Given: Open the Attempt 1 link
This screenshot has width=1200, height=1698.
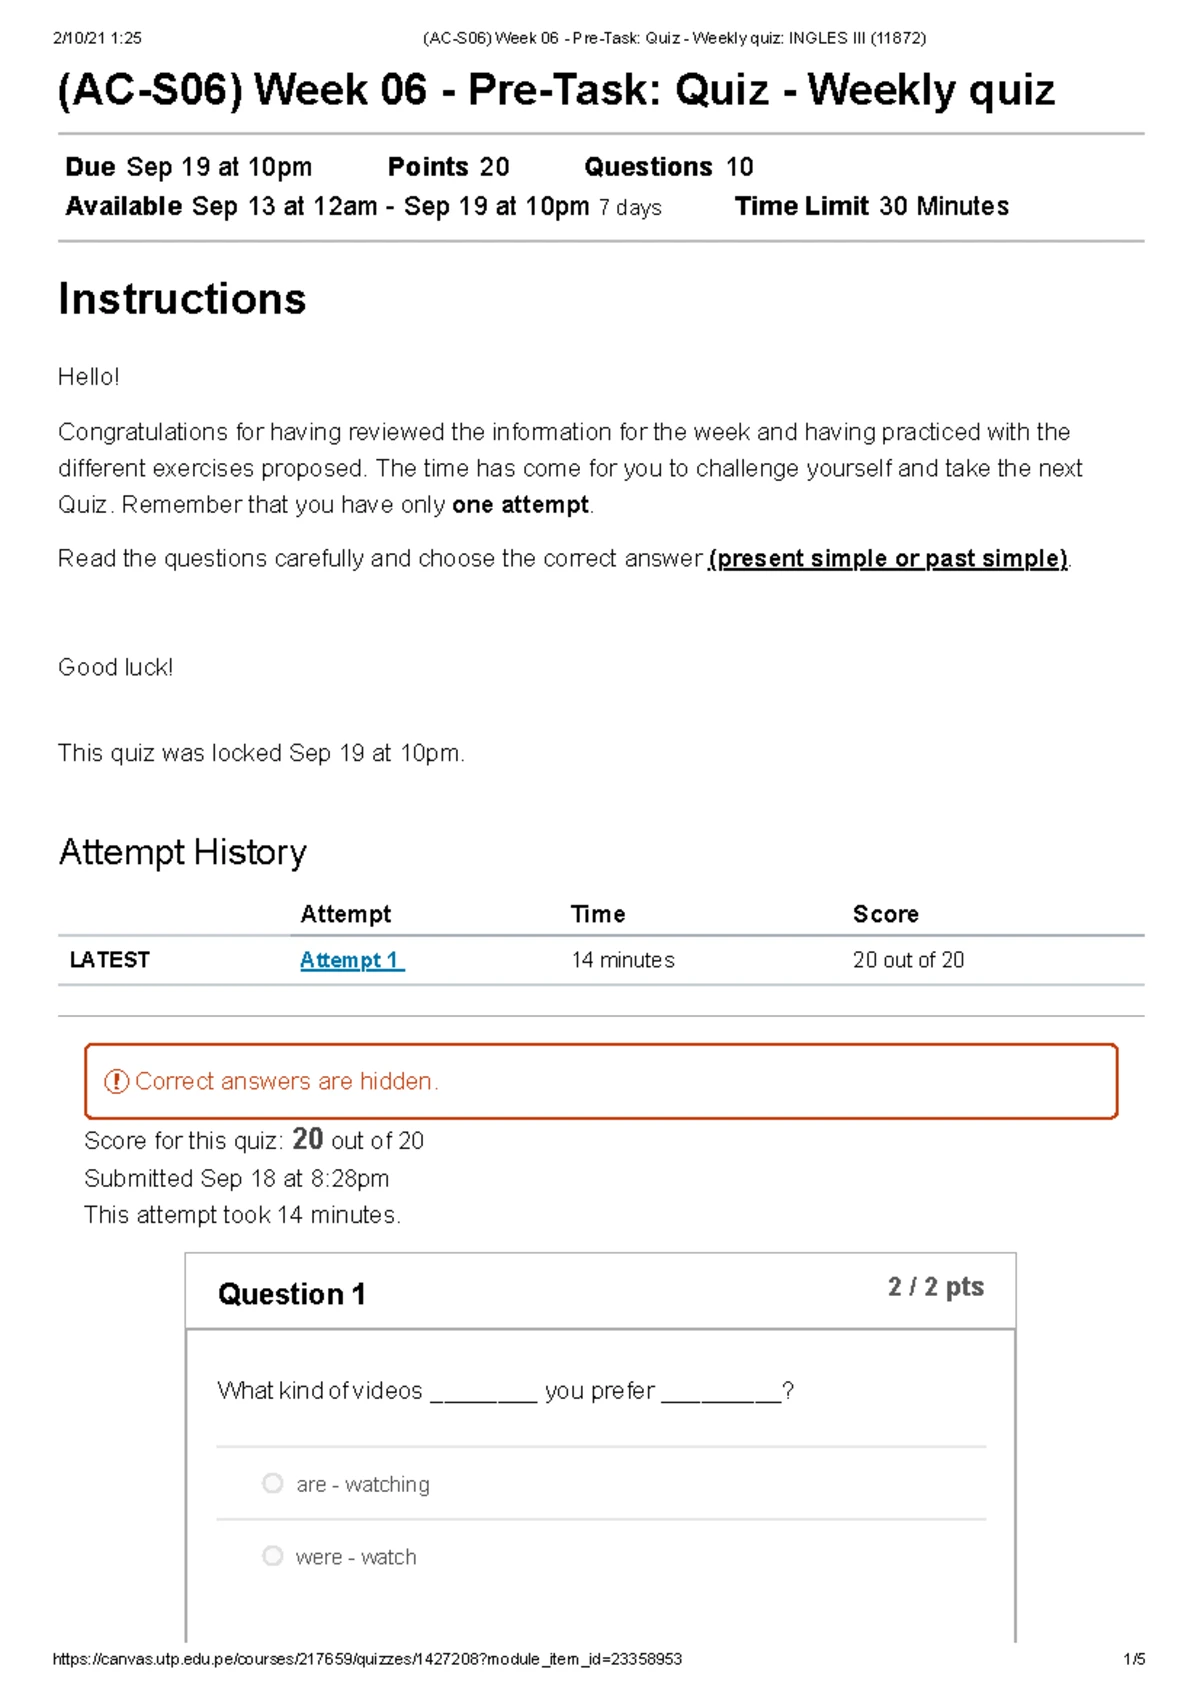Looking at the screenshot, I should (352, 960).
